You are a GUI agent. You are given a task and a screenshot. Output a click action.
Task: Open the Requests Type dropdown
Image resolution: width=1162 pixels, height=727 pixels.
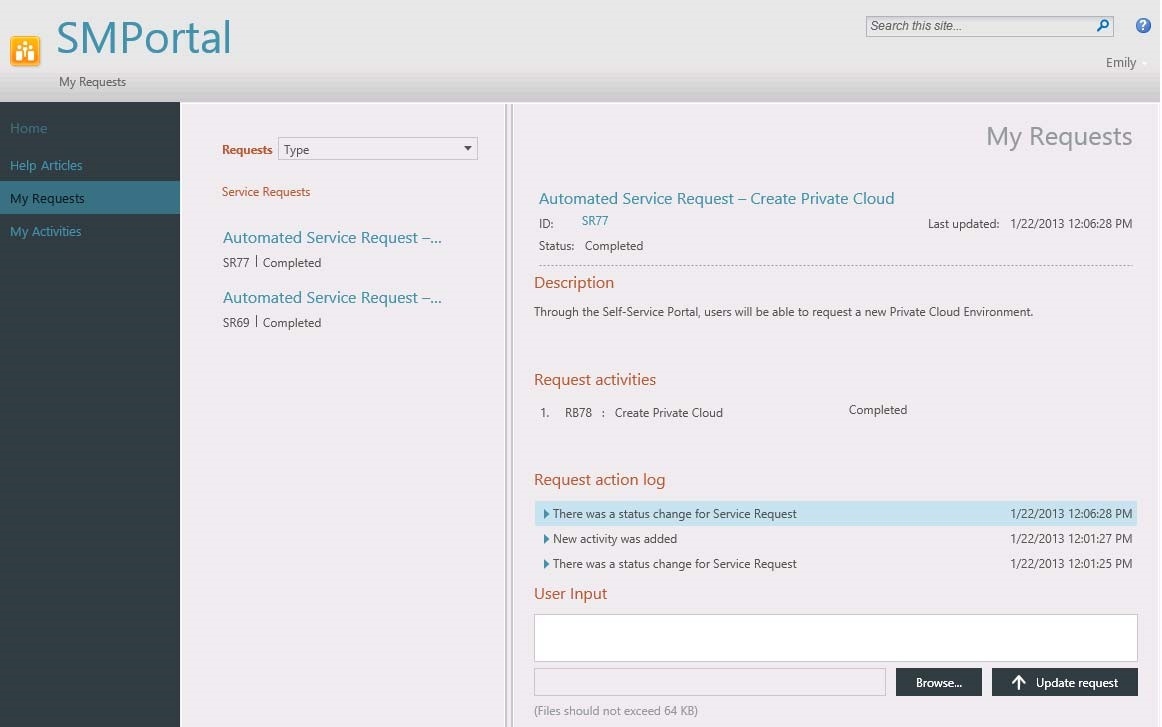pos(377,149)
